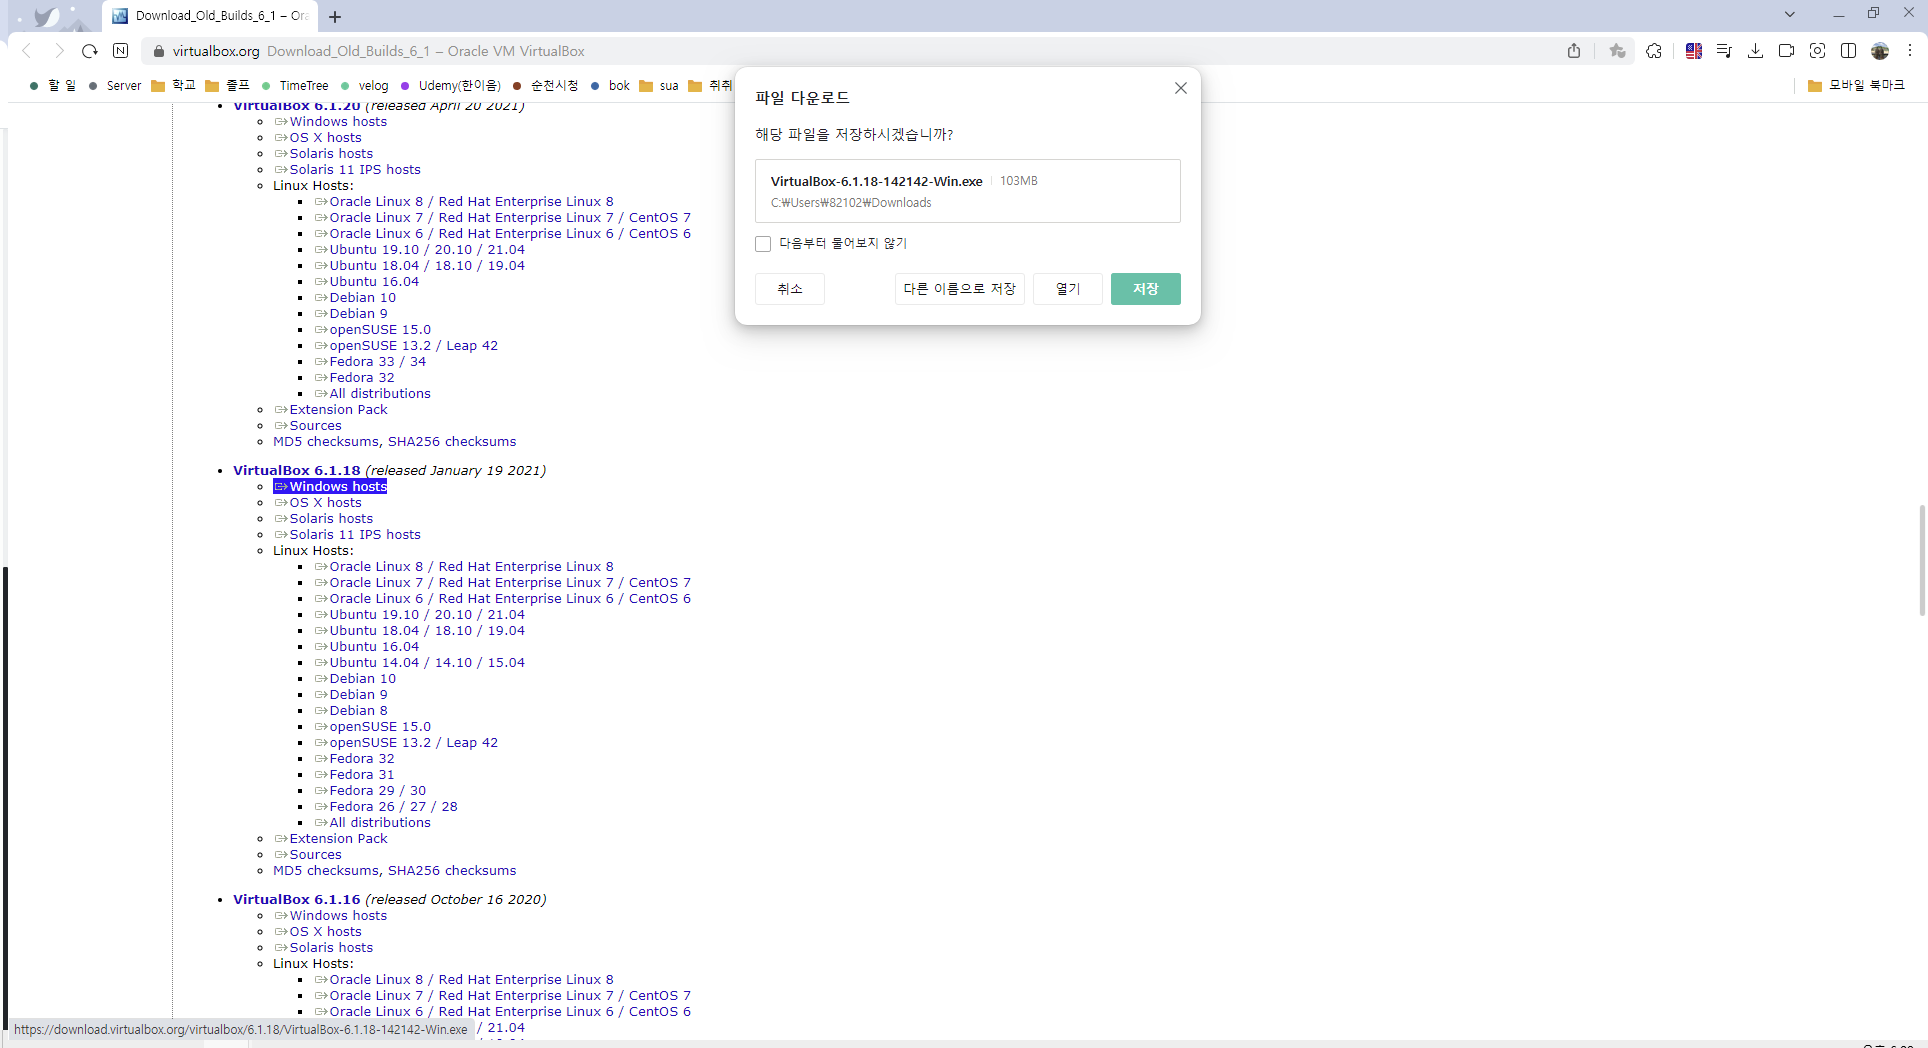Open the 할 일 bookmark
The image size is (1928, 1048).
click(53, 86)
